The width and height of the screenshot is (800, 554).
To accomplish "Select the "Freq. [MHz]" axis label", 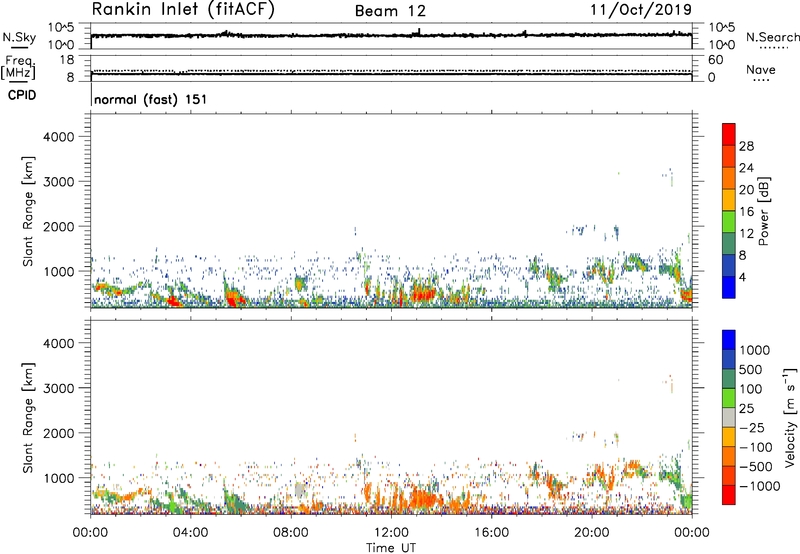I will tap(18, 67).
